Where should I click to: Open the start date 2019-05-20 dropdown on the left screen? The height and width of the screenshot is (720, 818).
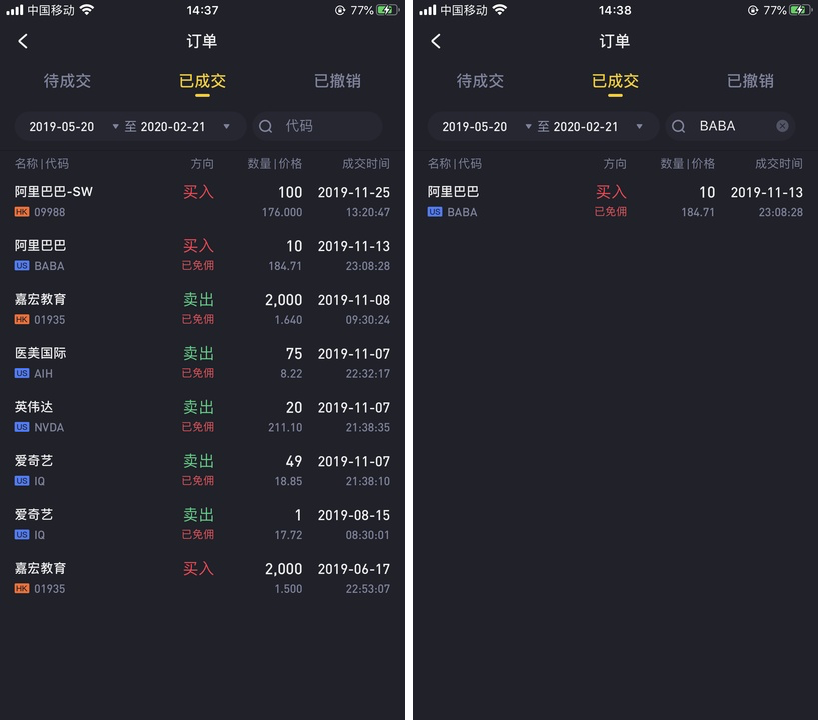tap(116, 126)
